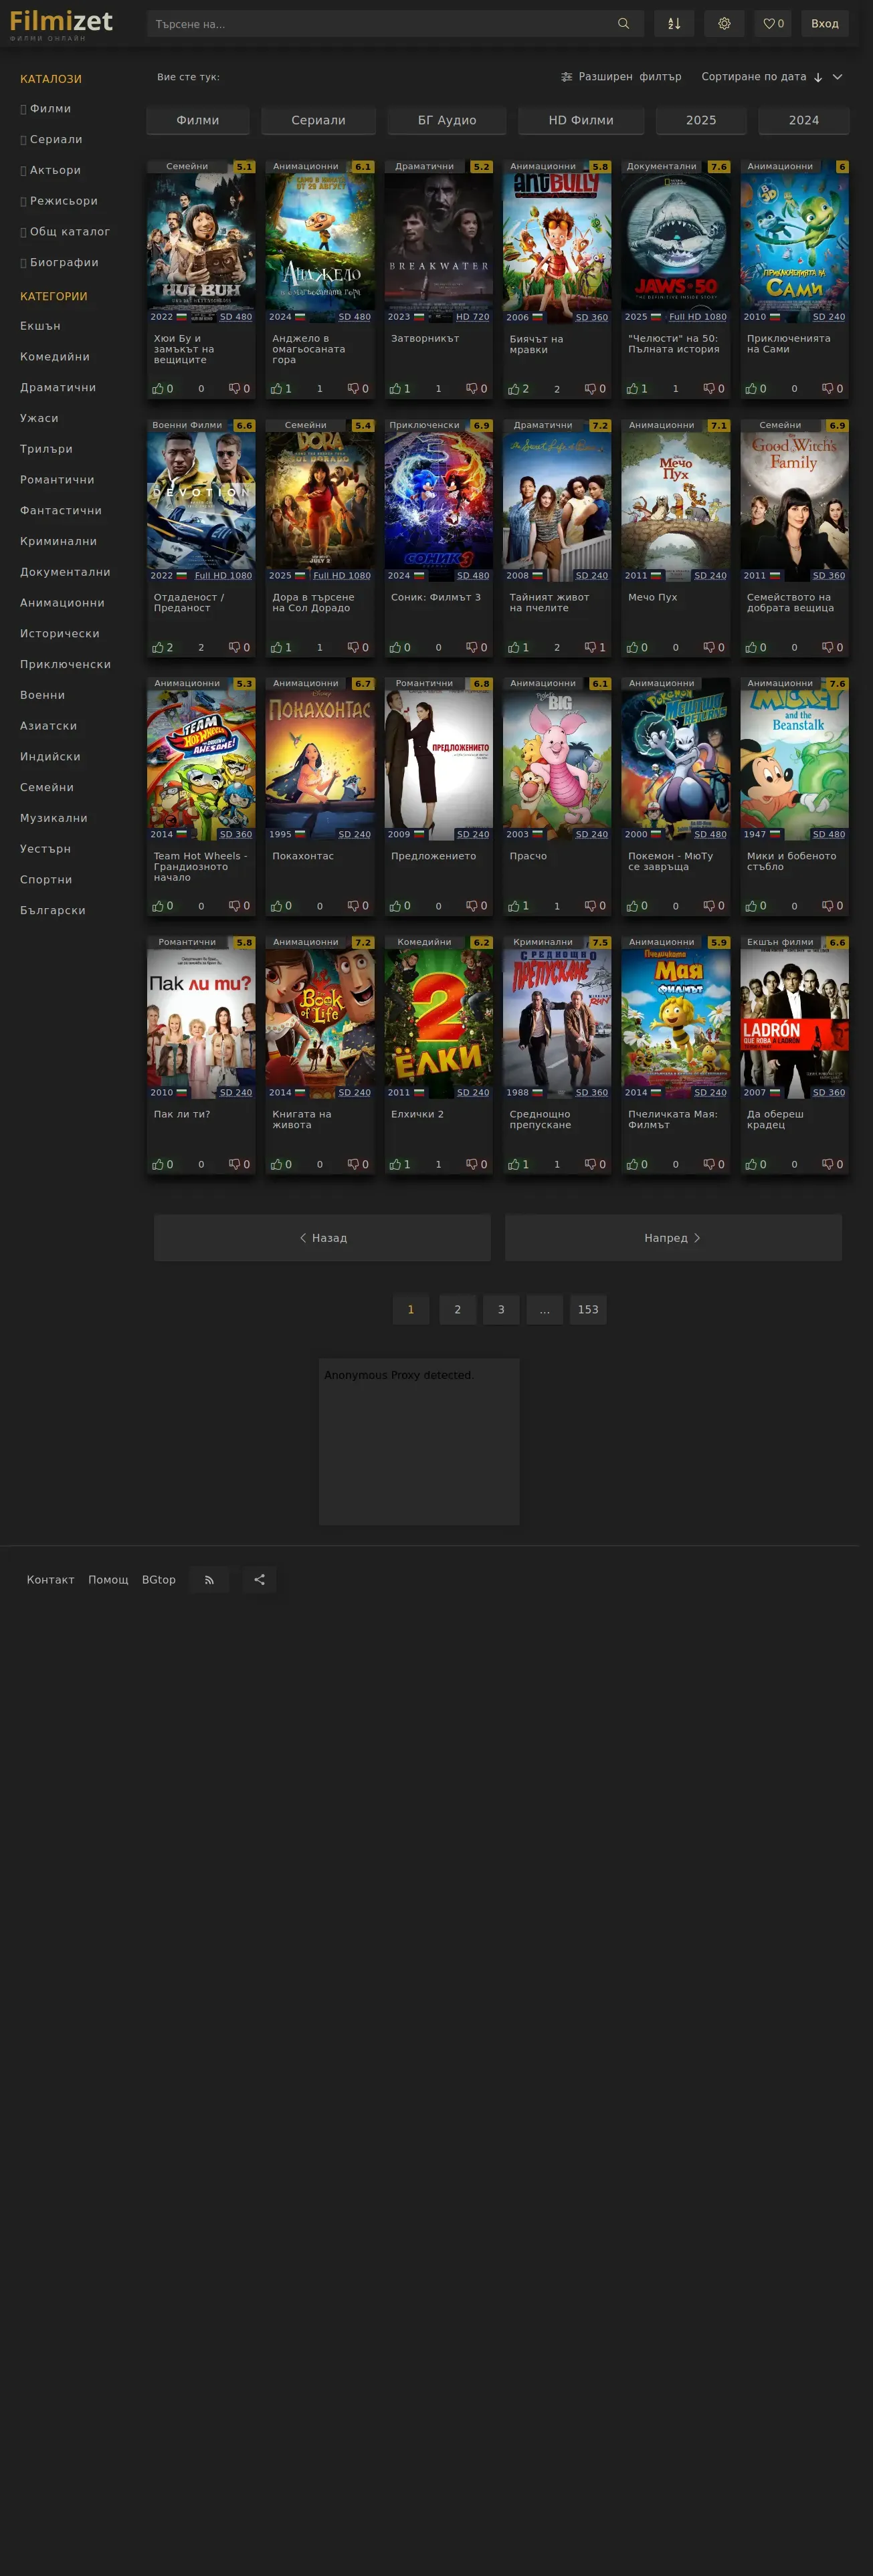
Task: Open the HD Филми tab
Action: tap(581, 120)
